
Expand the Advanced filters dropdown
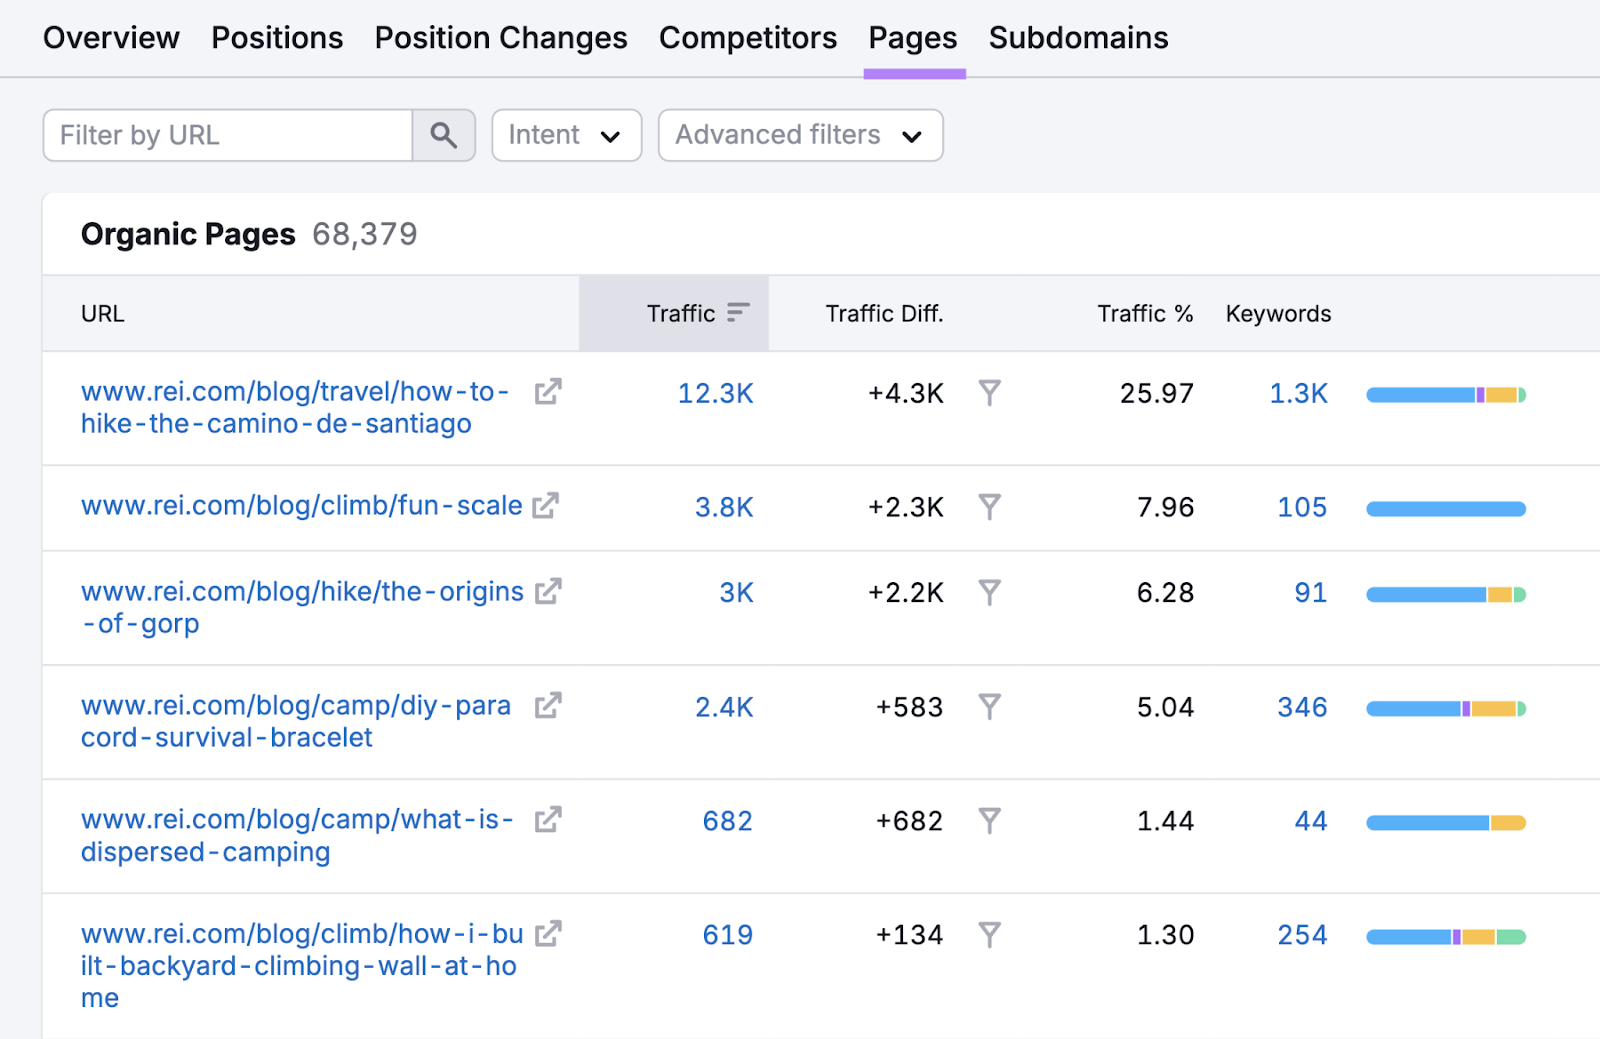point(799,135)
